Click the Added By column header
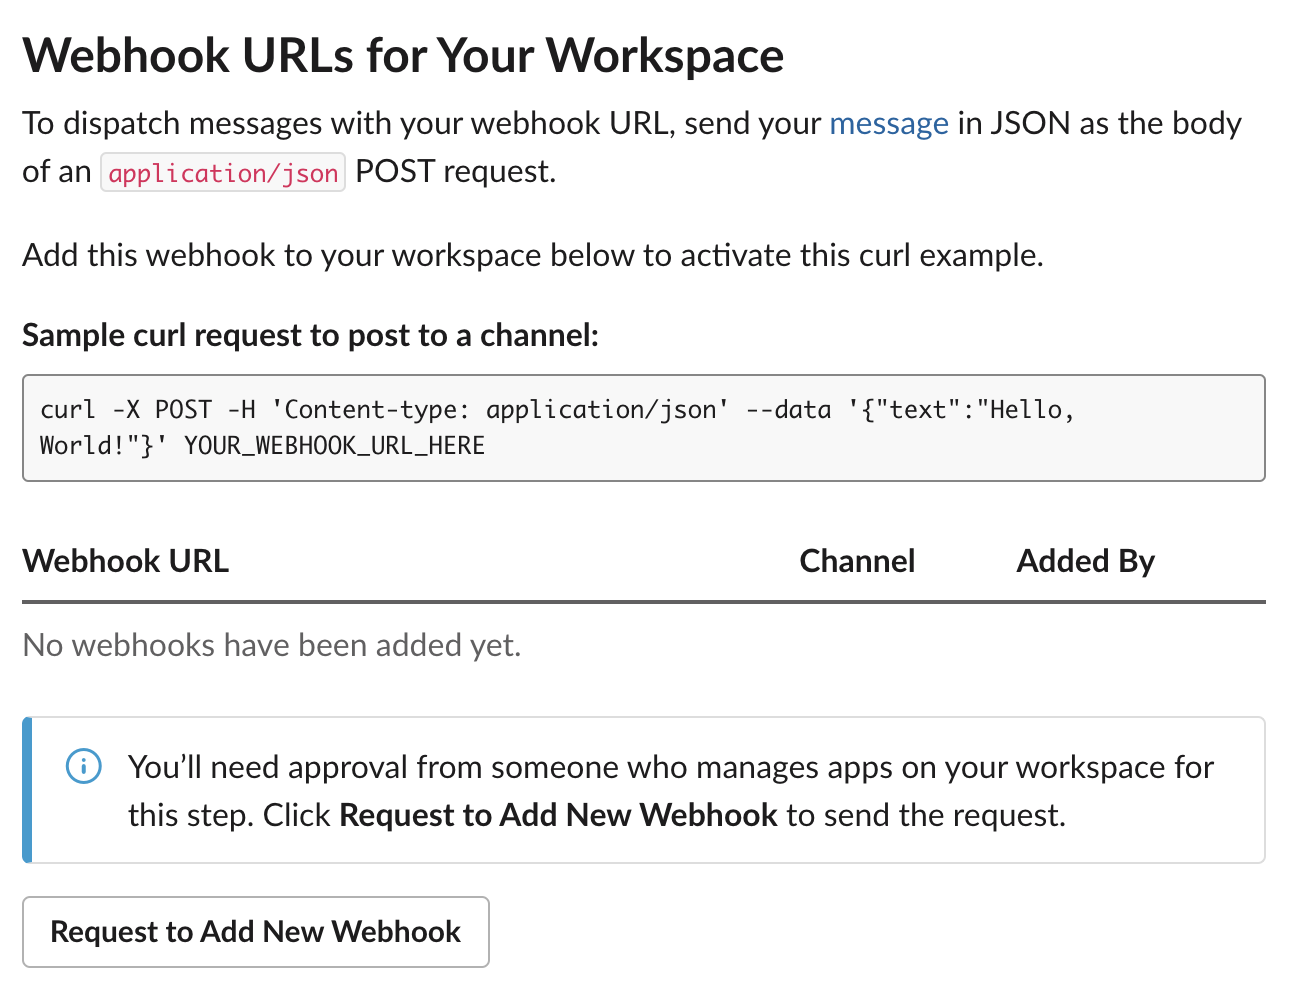The height and width of the screenshot is (996, 1300). [x=1085, y=561]
